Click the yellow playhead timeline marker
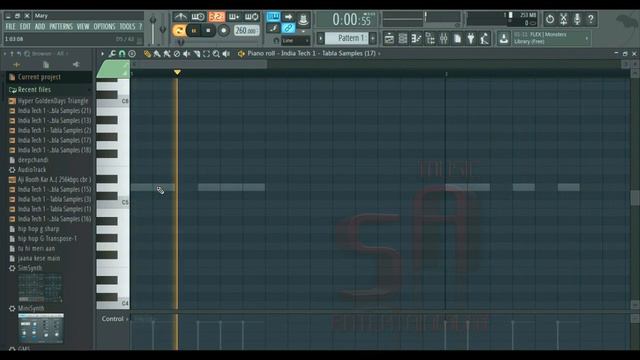Viewport: 640px width, 360px height. (x=177, y=73)
